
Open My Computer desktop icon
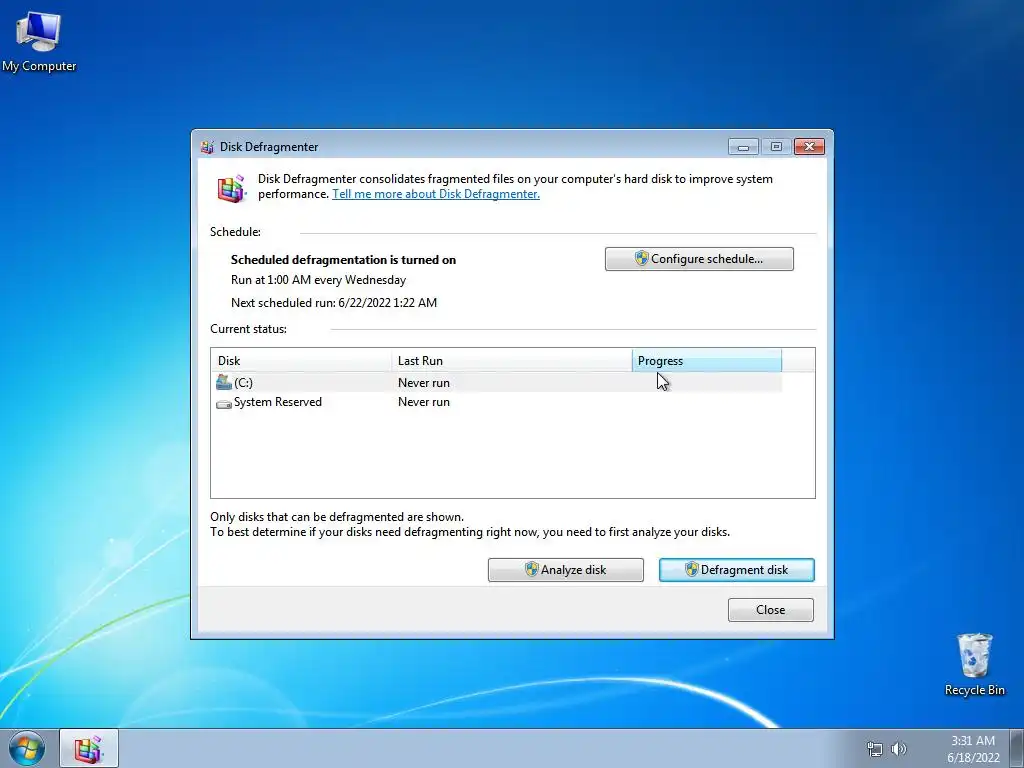click(39, 41)
